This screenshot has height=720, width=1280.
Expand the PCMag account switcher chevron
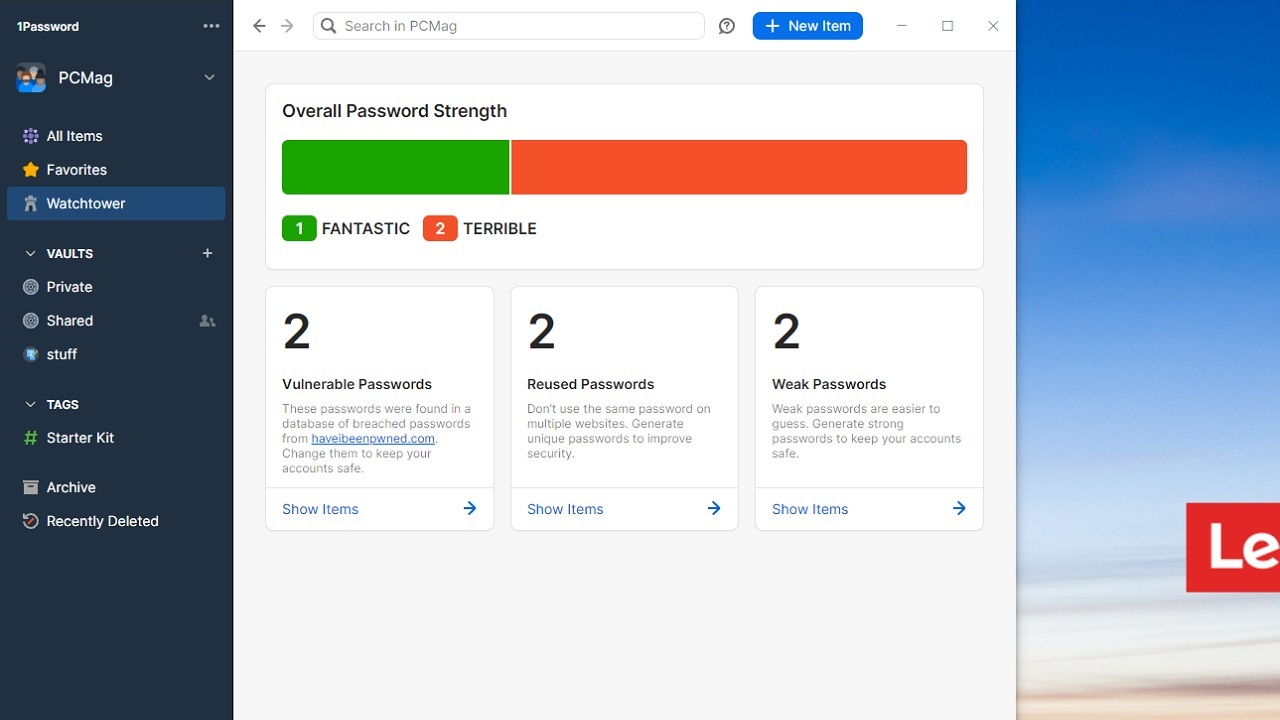209,78
